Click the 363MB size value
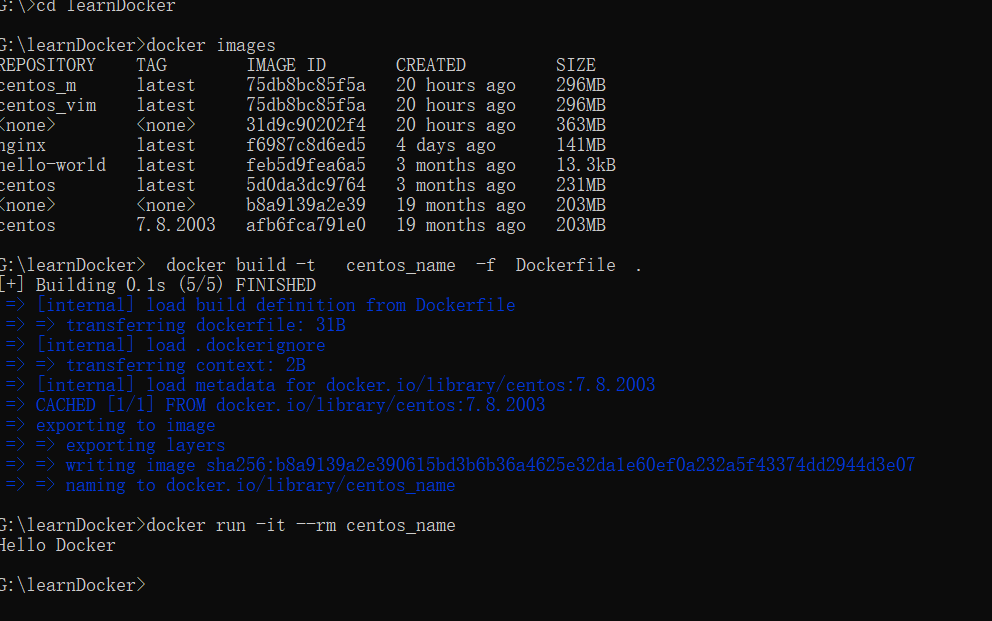The height and width of the screenshot is (621, 992). (x=580, y=125)
